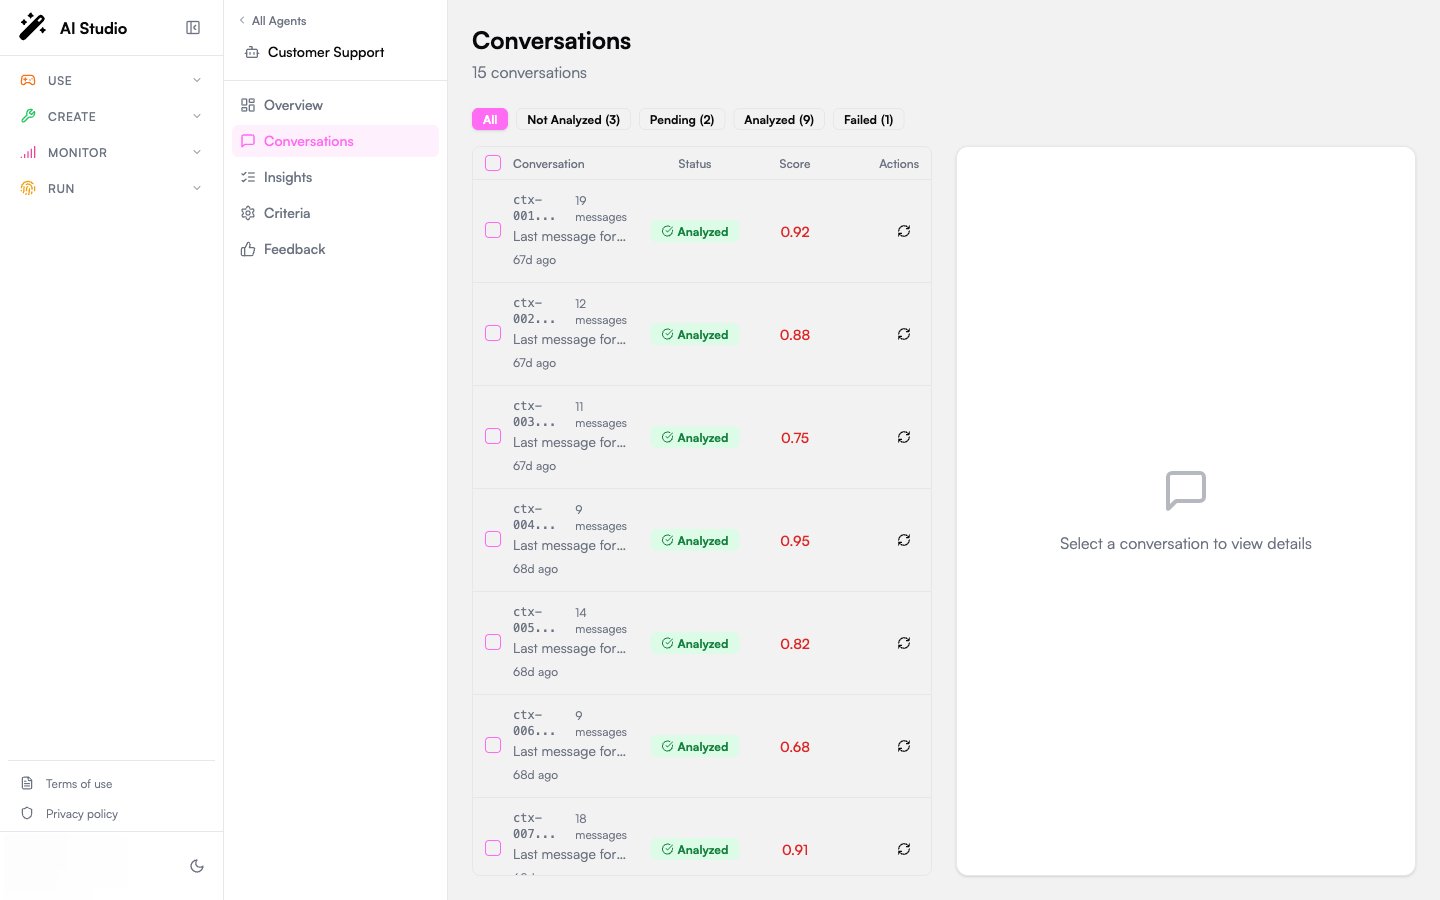Toggle dark mode with the moon icon

pos(197,866)
